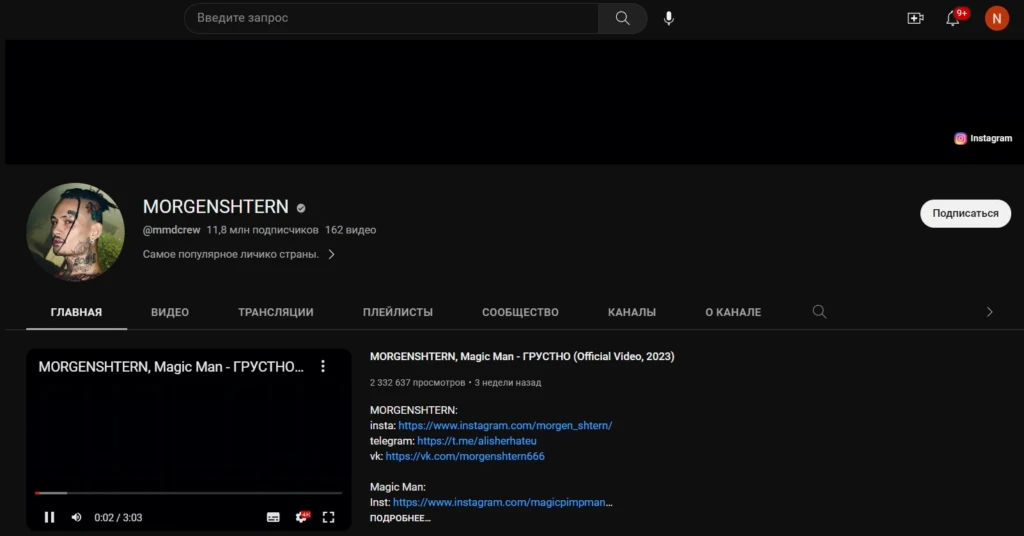Open the account avatar N menu

[x=997, y=18]
